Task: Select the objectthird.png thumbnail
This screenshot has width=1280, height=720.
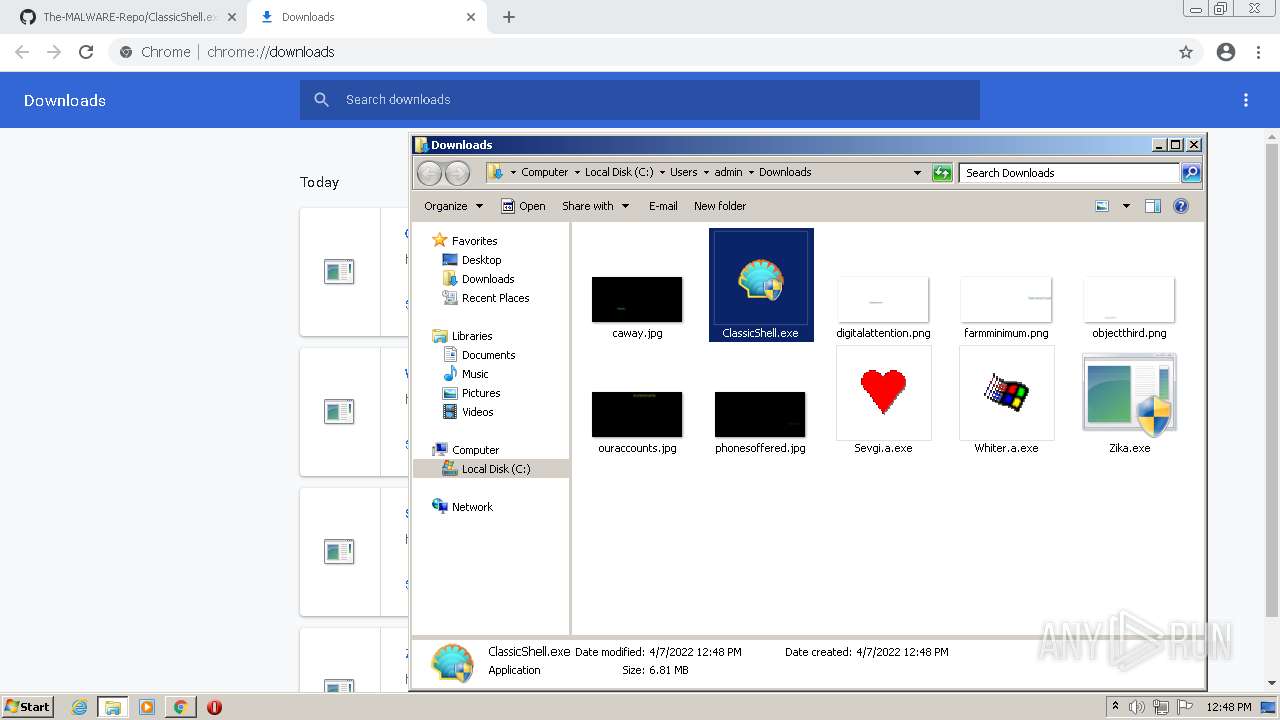Action: pyautogui.click(x=1129, y=300)
